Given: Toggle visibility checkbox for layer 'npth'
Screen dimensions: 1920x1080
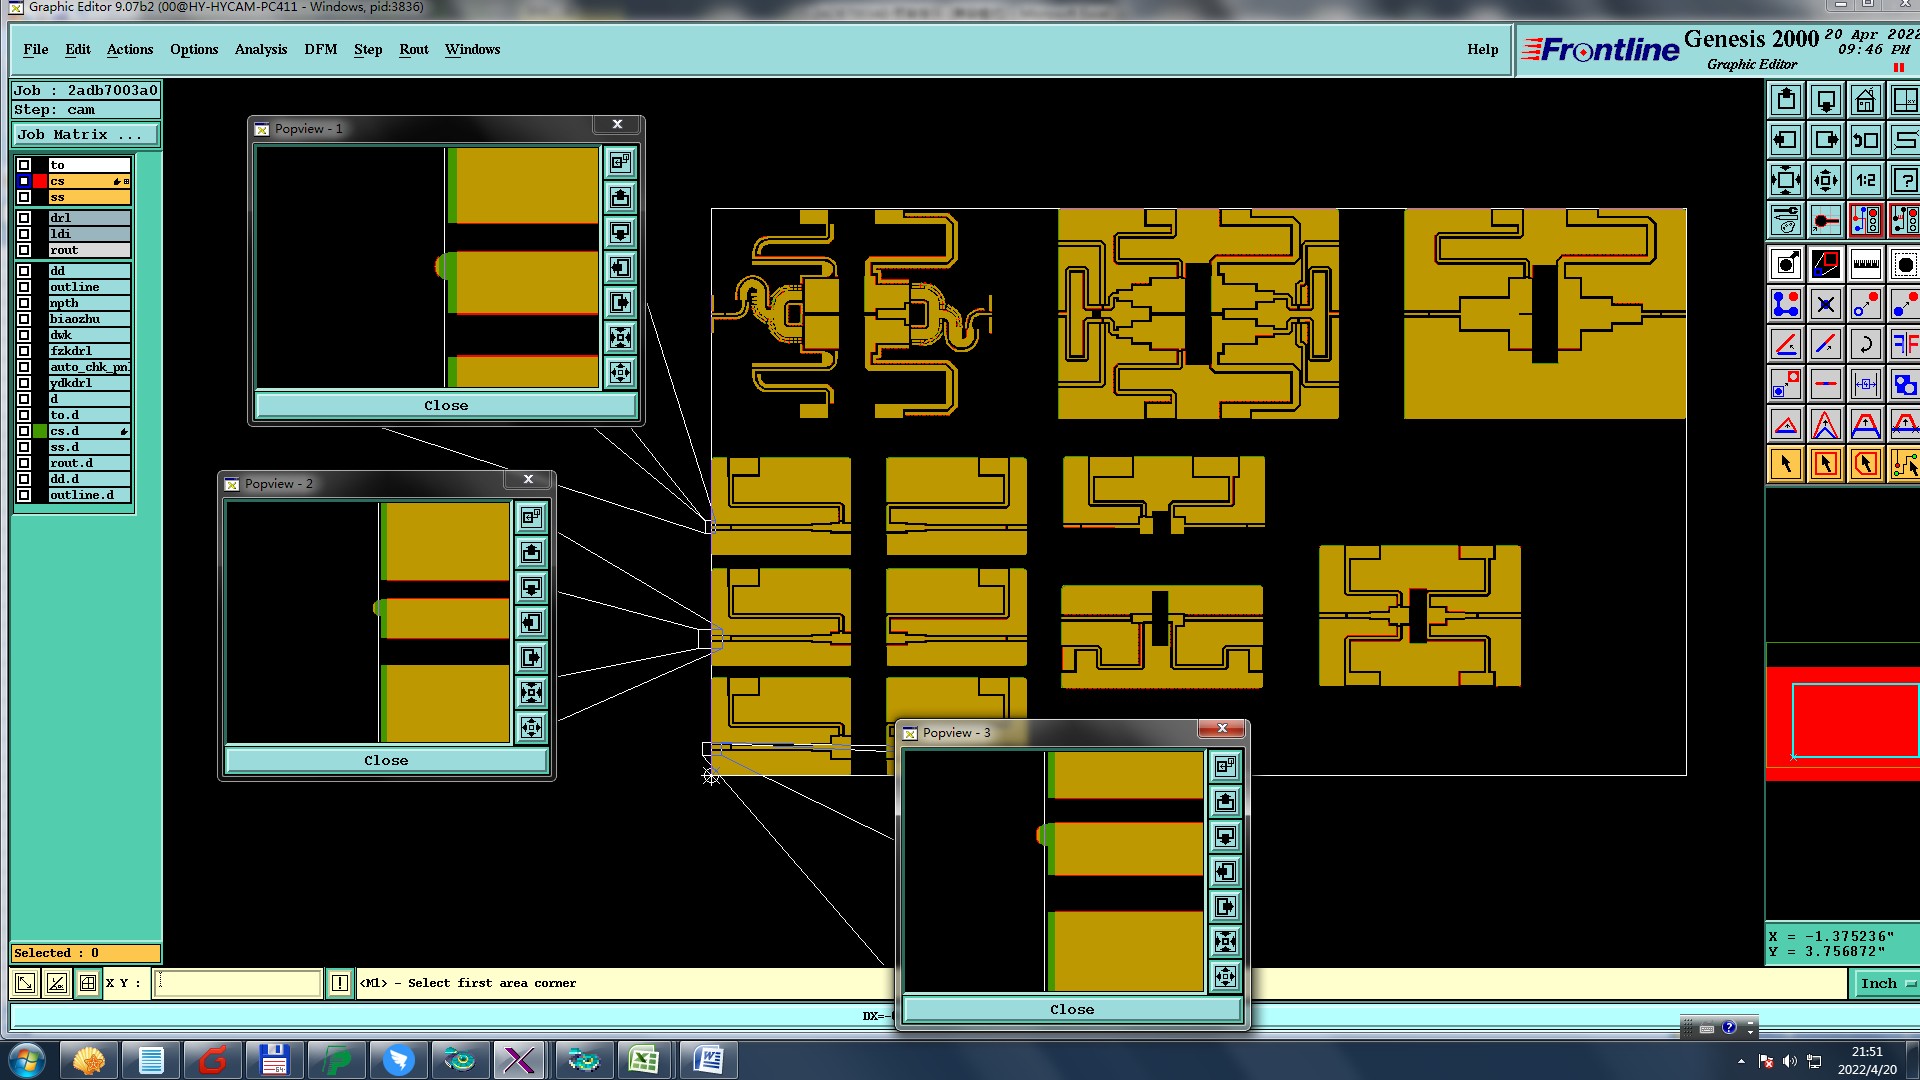Looking at the screenshot, I should pos(24,303).
